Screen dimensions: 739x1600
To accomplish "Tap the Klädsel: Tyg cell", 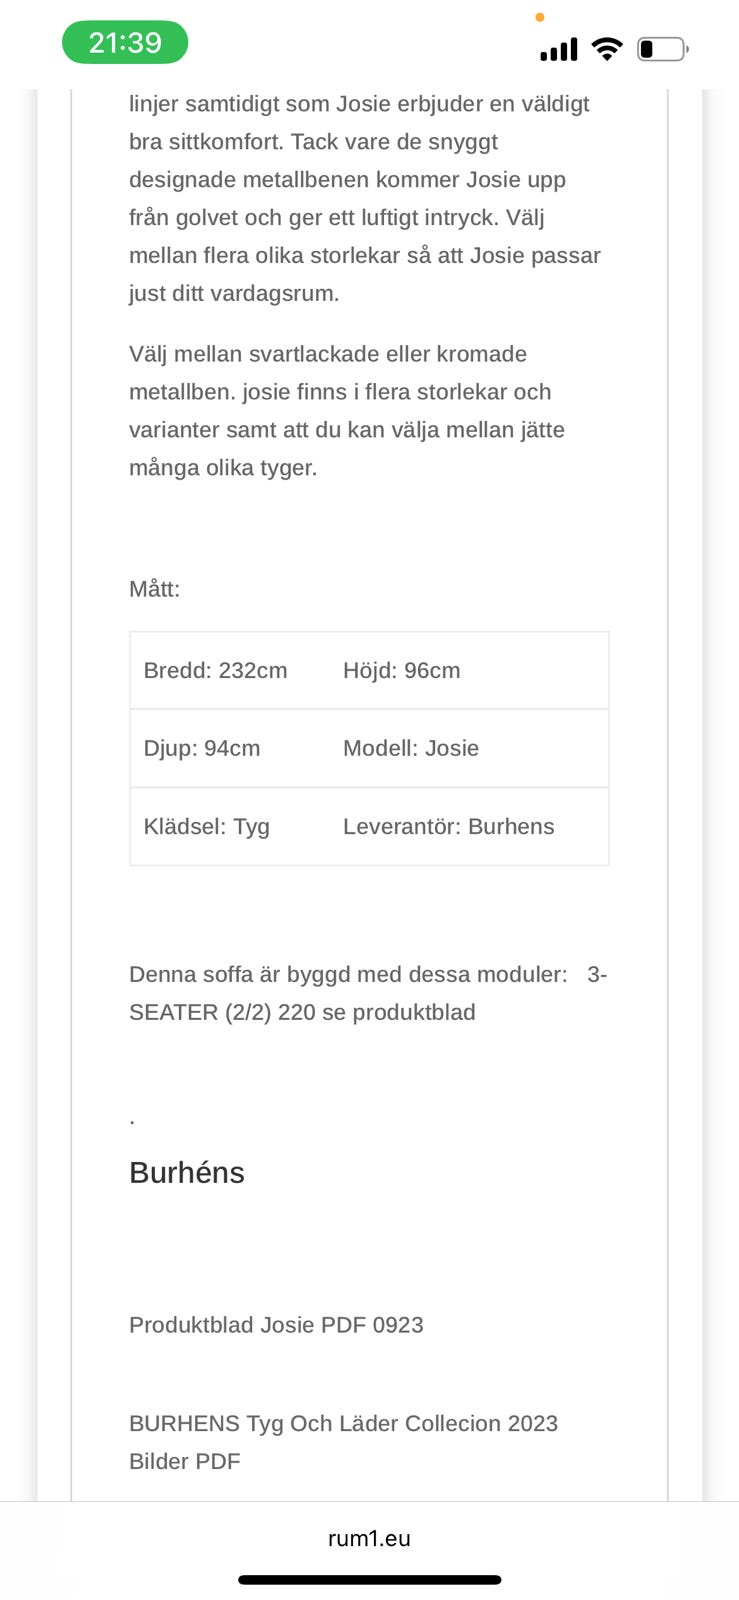I will pos(207,827).
